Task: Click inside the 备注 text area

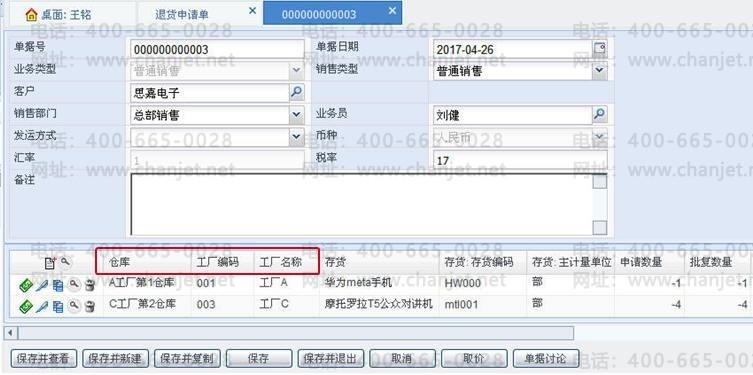Action: [361, 205]
